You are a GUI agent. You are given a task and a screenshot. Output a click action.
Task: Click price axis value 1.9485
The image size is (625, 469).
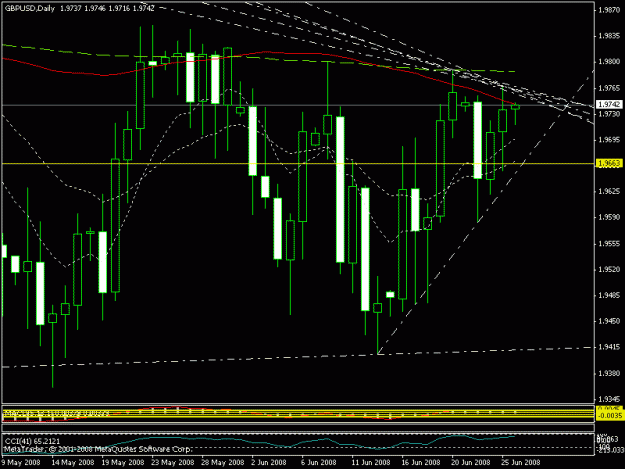click(x=609, y=296)
